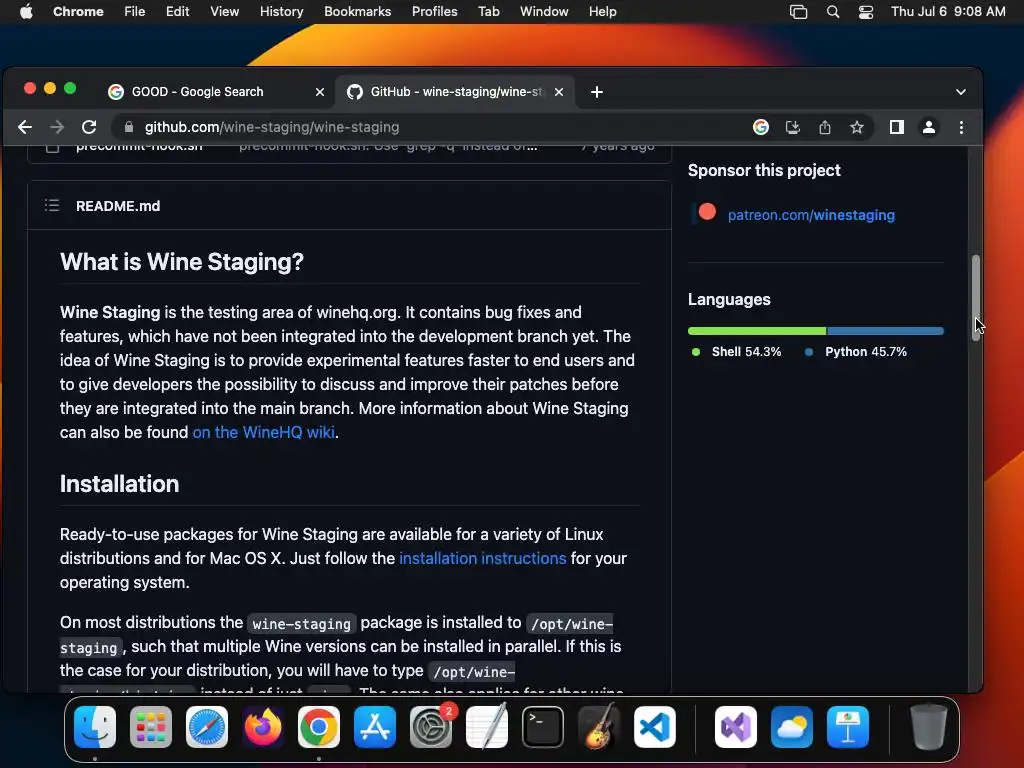Open a new tab with plus button

597,92
